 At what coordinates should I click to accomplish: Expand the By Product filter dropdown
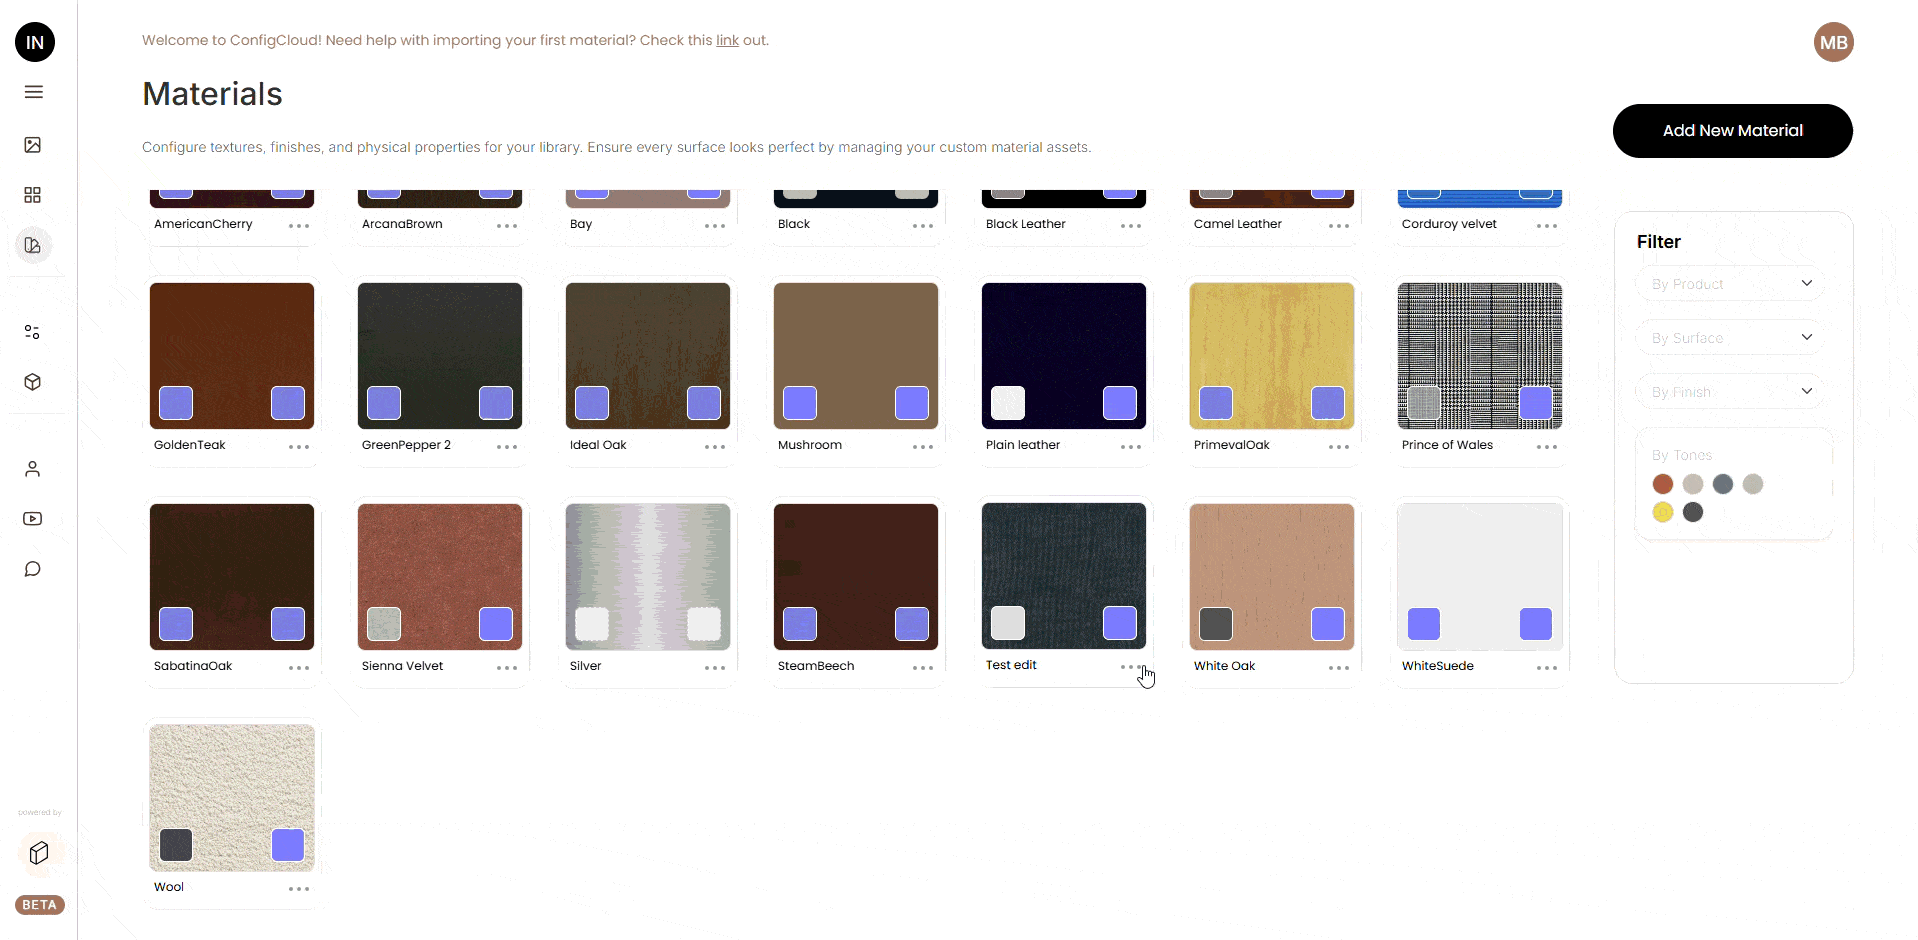[x=1731, y=284]
